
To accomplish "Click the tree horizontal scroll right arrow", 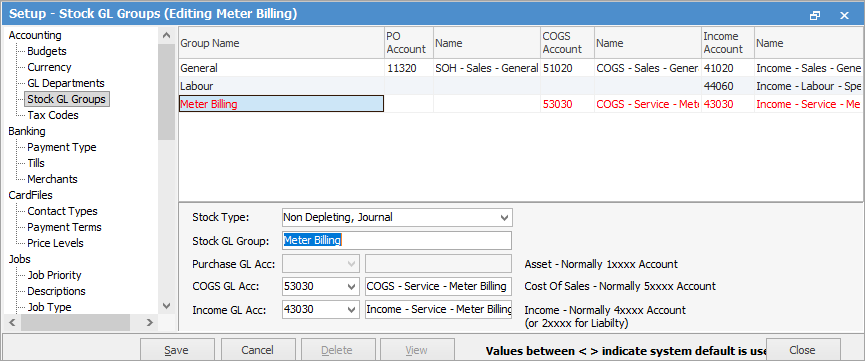I will click(149, 322).
